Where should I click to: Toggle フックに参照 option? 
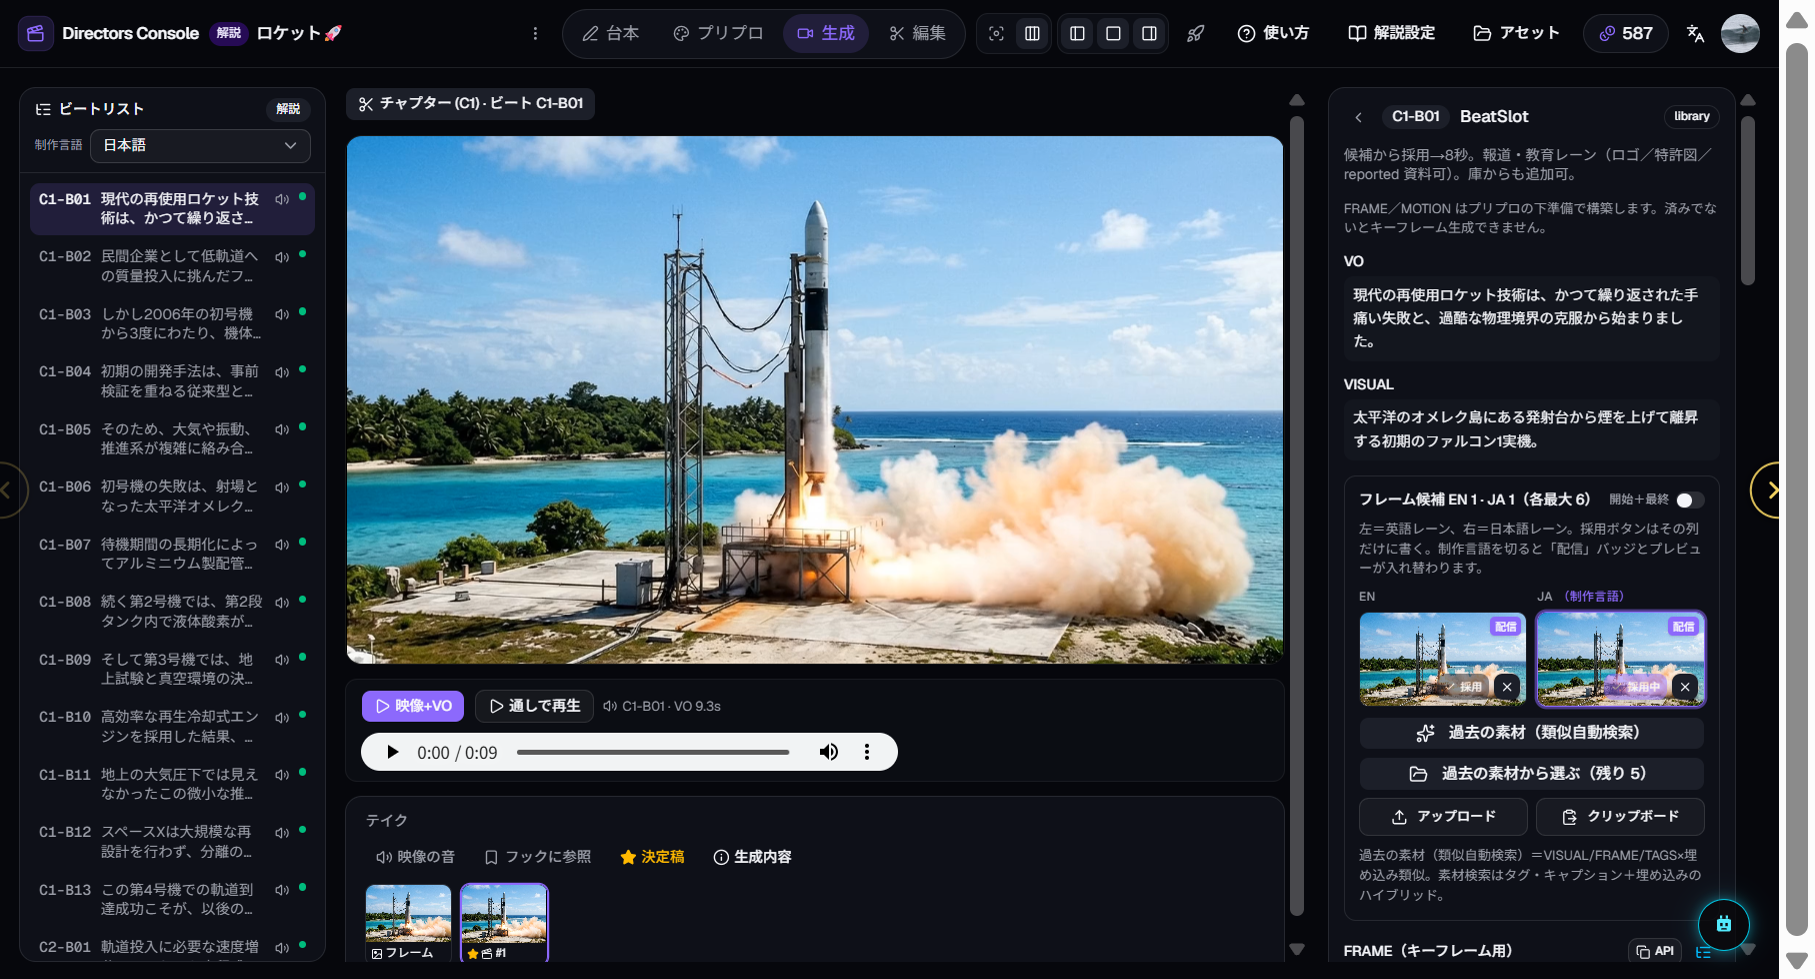538,857
